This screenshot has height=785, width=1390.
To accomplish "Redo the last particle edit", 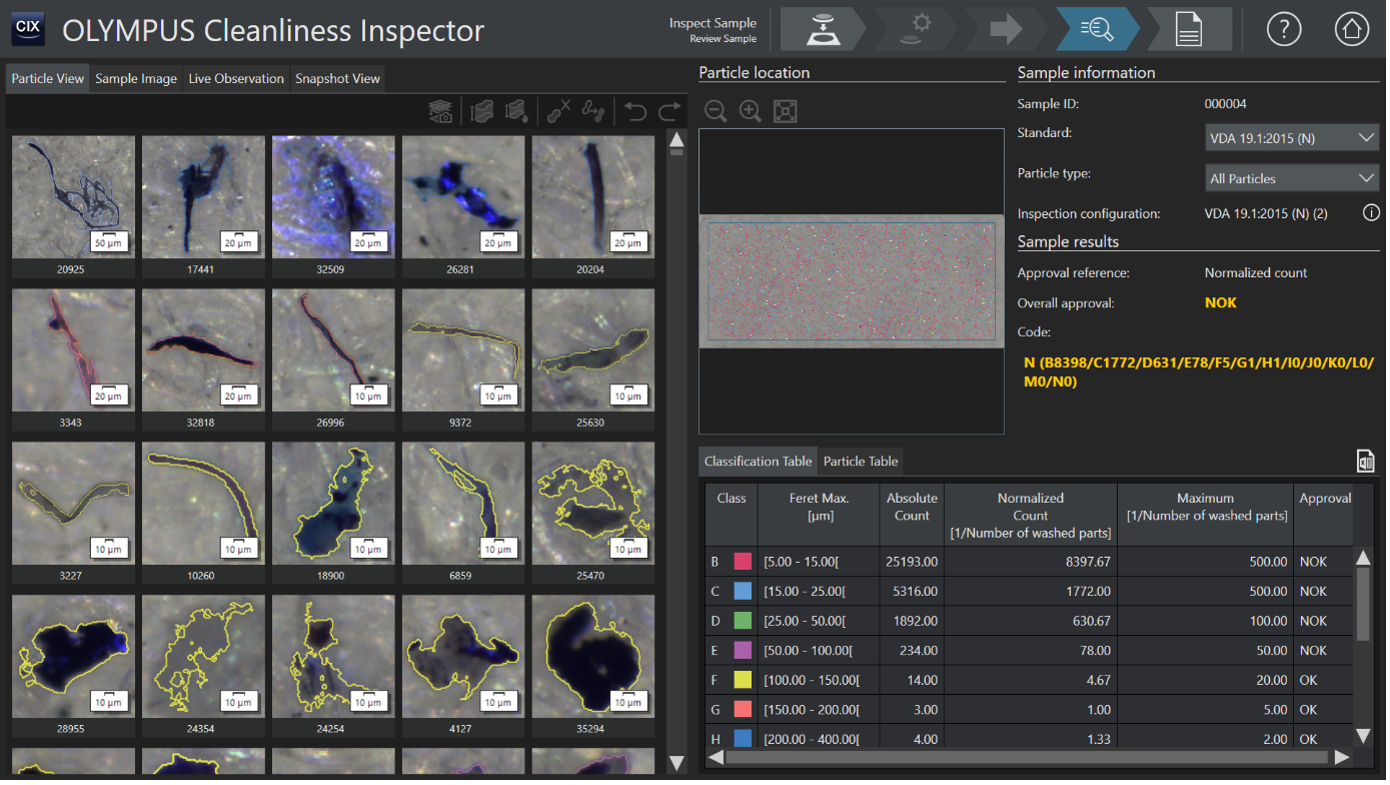I will coord(669,111).
